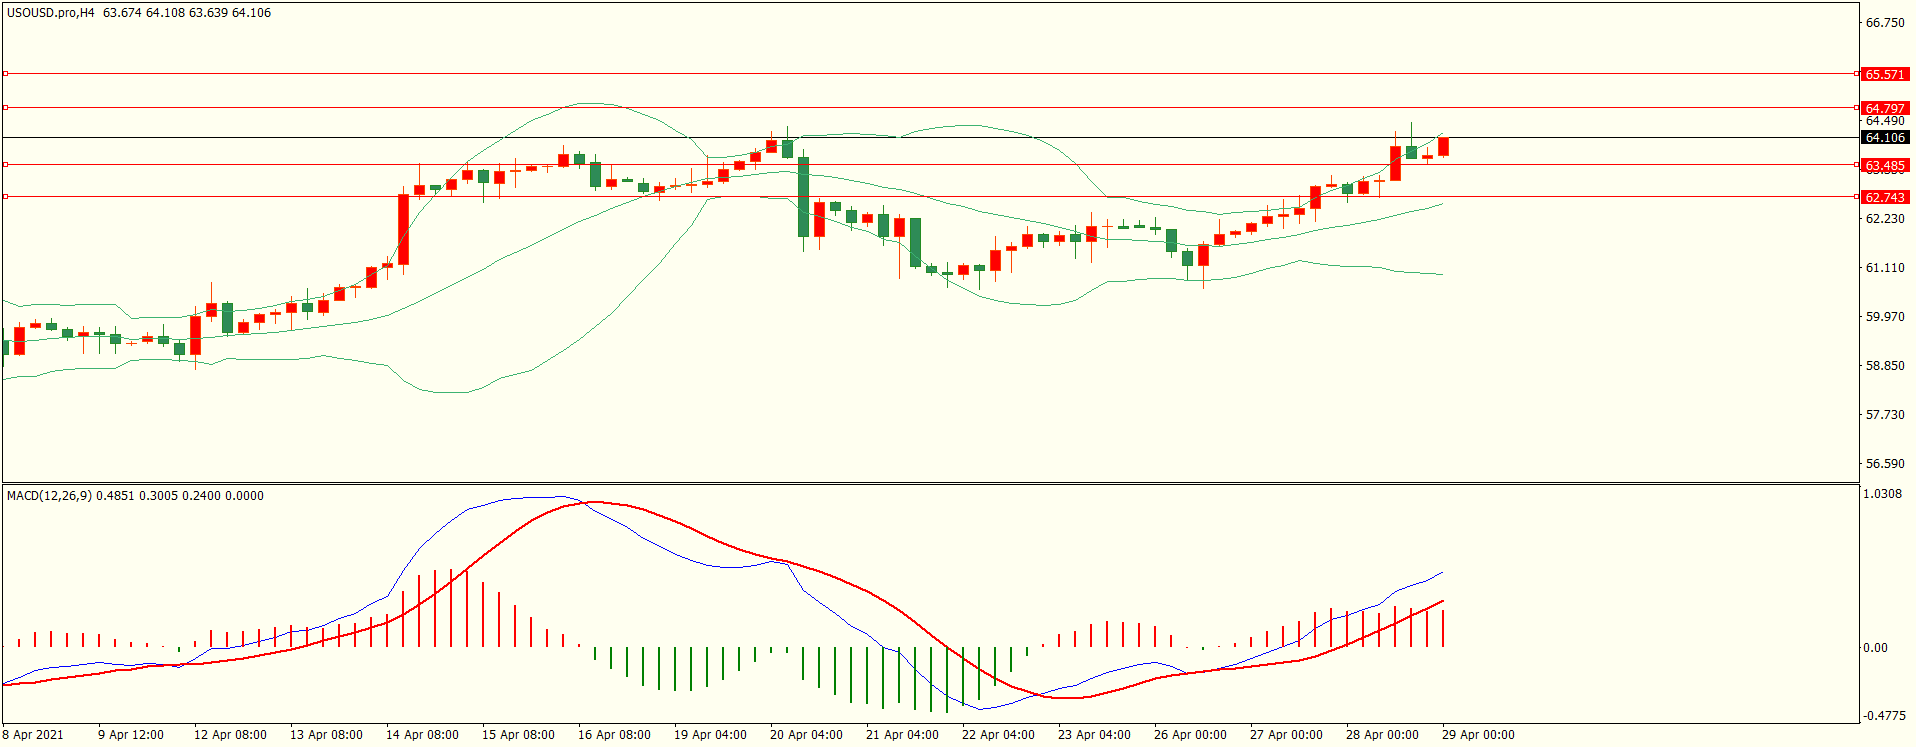Select the 64.797 red price level tag
Viewport: 1916px width, 747px height.
[1884, 108]
